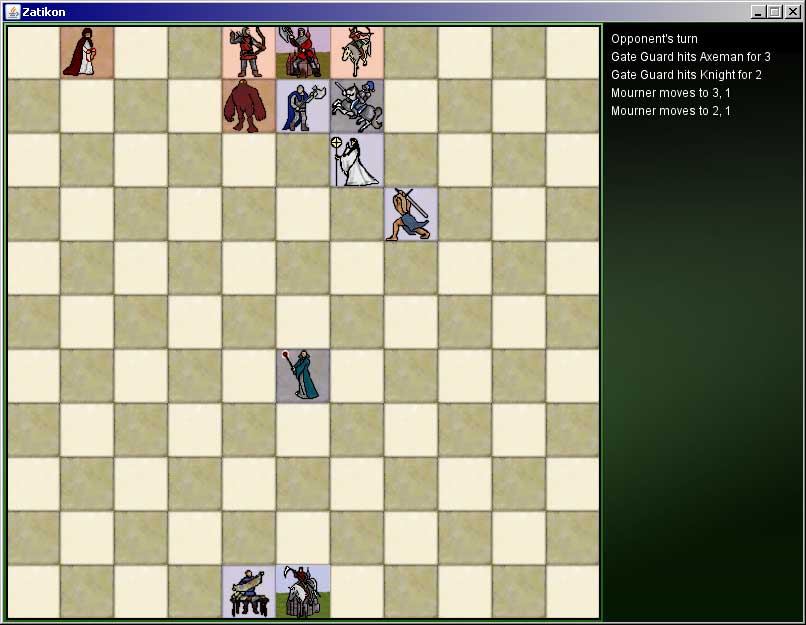The width and height of the screenshot is (806, 625).
Task: Select the blue craftsman seated at table
Action: (249, 591)
